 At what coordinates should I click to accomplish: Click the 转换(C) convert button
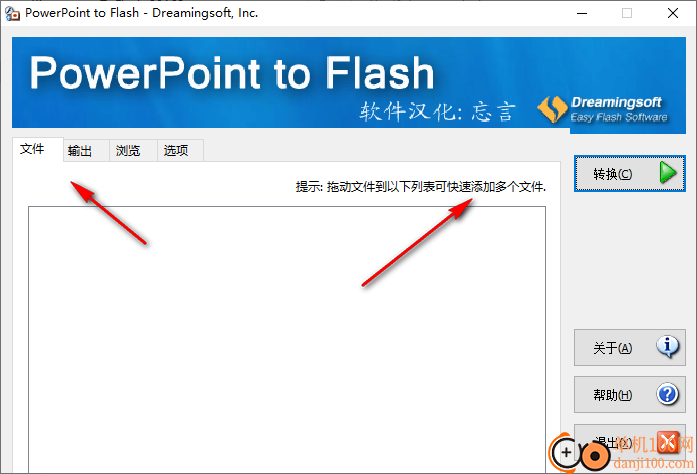[629, 174]
